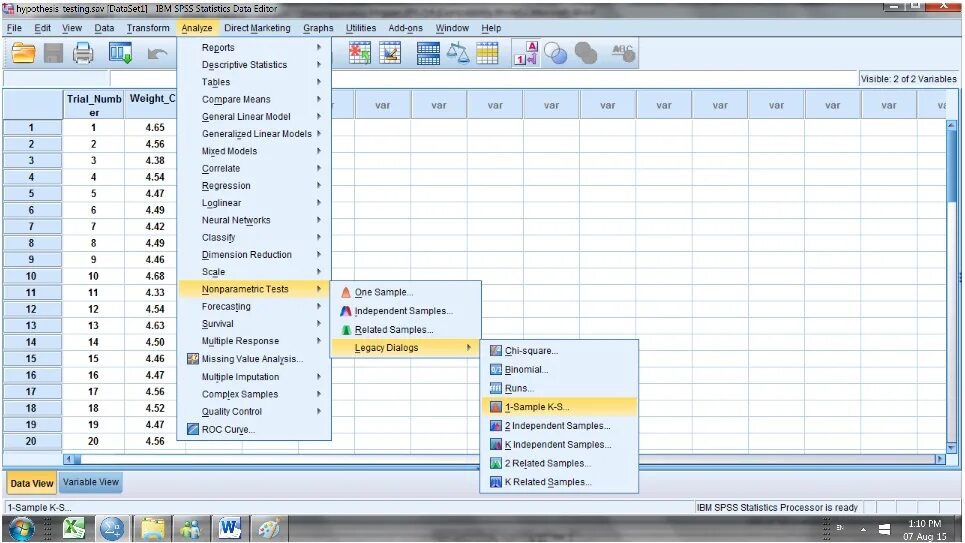Choose 2 Independent Samples entry

click(x=559, y=425)
